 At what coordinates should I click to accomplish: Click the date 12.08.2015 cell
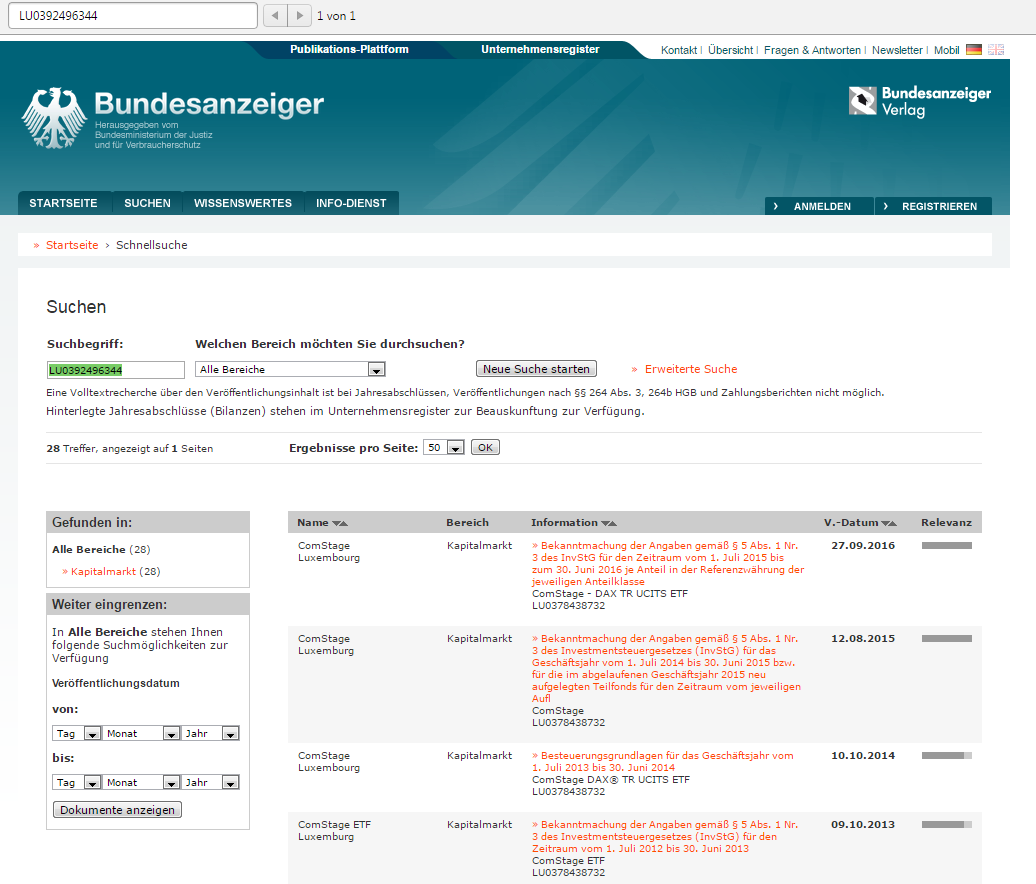(x=863, y=639)
